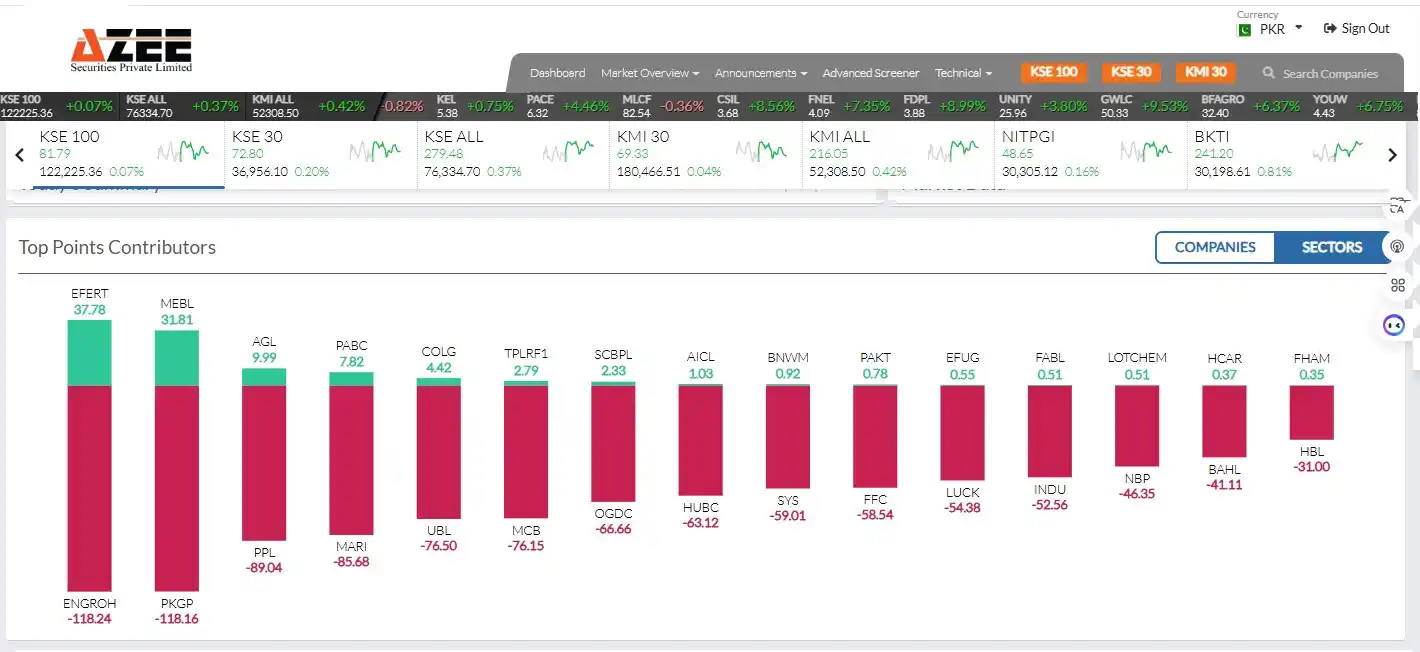The height and width of the screenshot is (652, 1420).
Task: Open the four-squares apps floating icon
Action: 1397,286
